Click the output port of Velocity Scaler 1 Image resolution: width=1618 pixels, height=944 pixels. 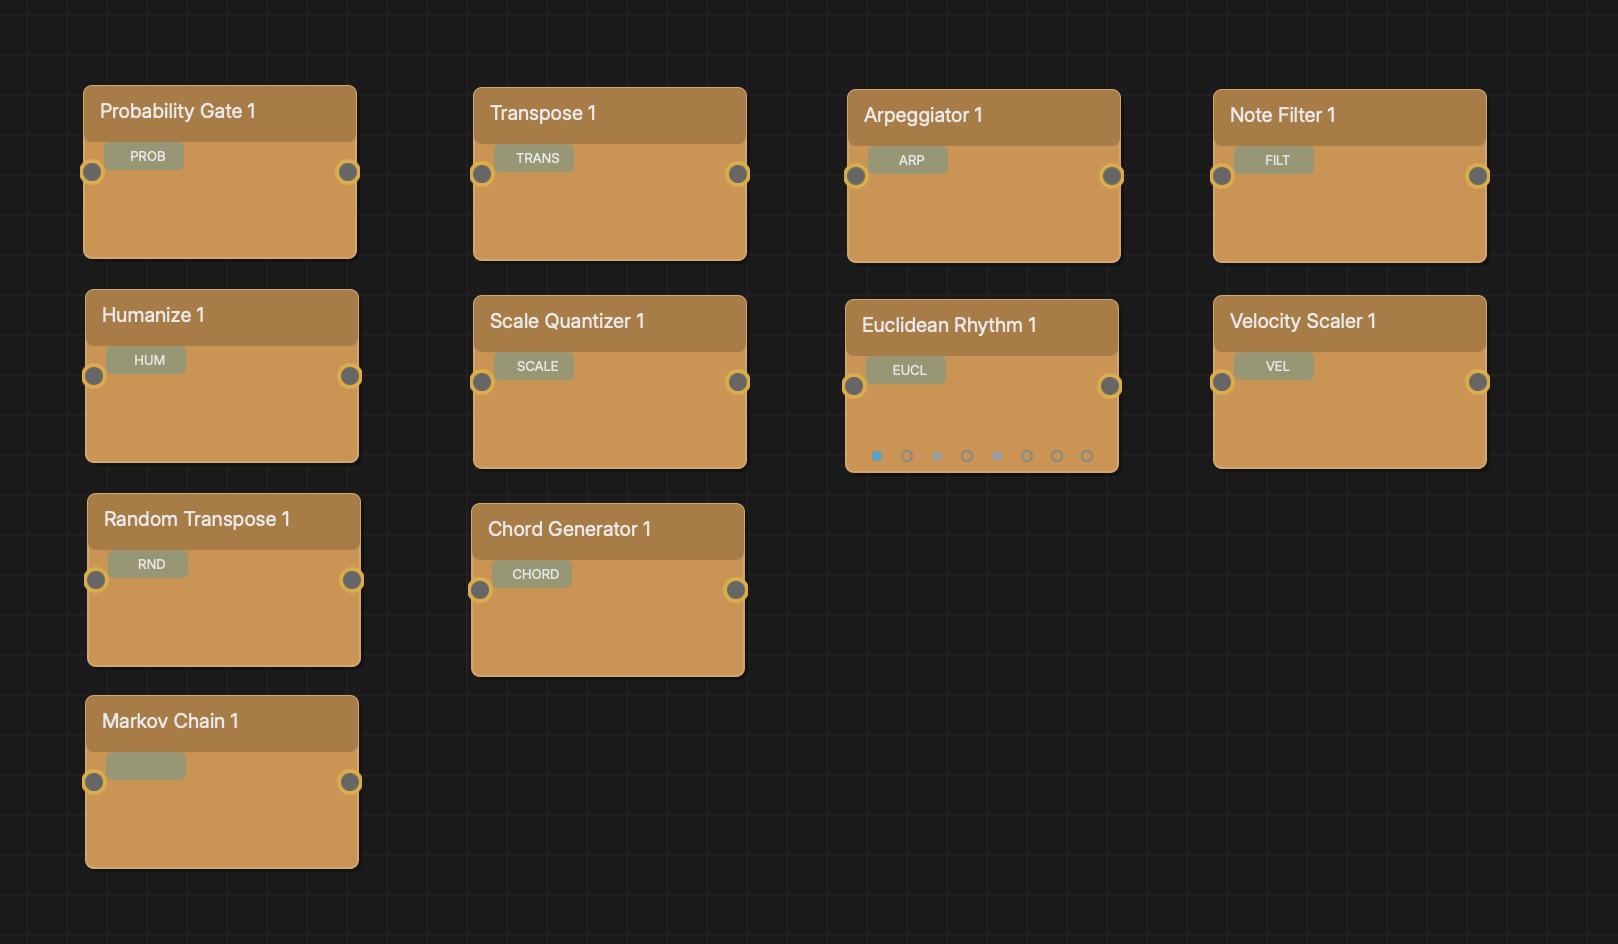tap(1478, 382)
